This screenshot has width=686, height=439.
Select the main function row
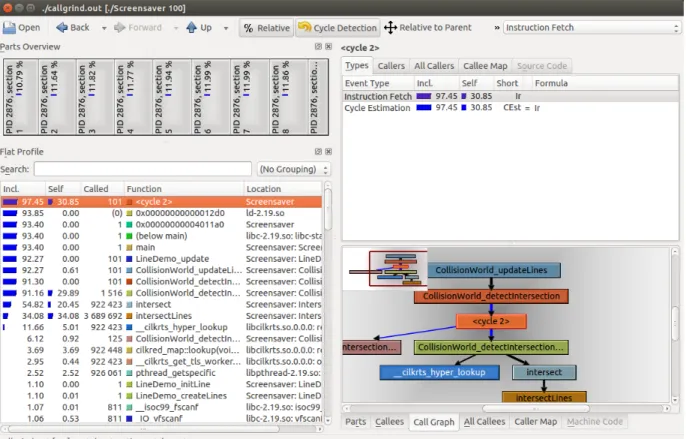[161, 247]
